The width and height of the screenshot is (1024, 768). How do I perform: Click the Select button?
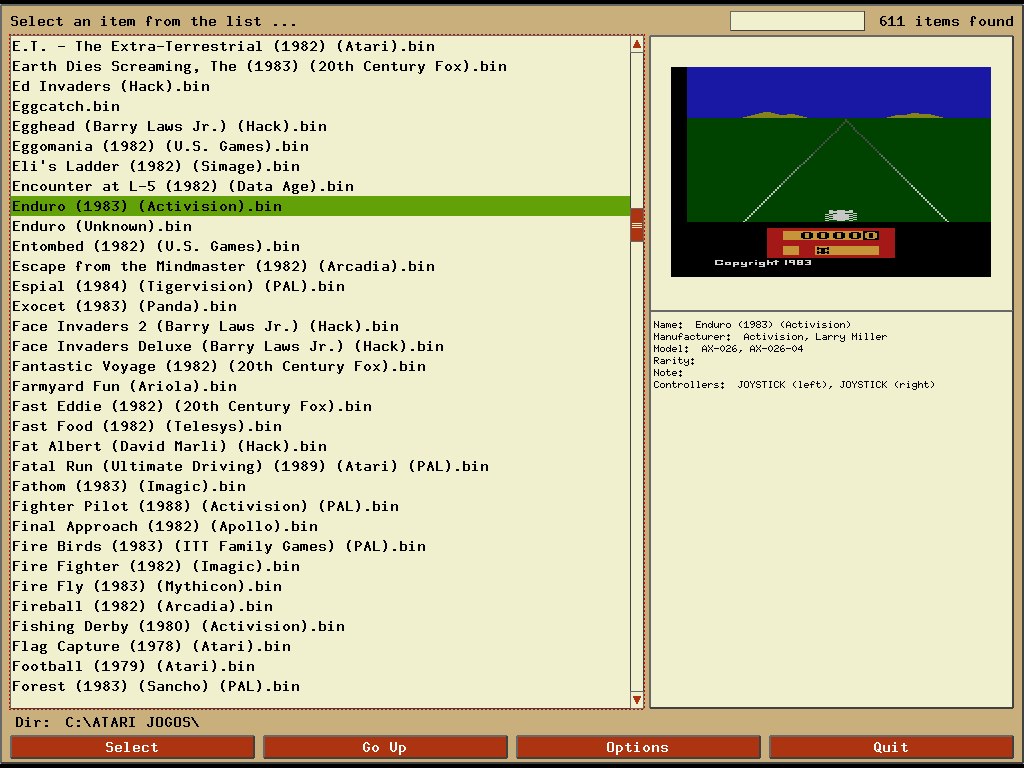pyautogui.click(x=132, y=747)
